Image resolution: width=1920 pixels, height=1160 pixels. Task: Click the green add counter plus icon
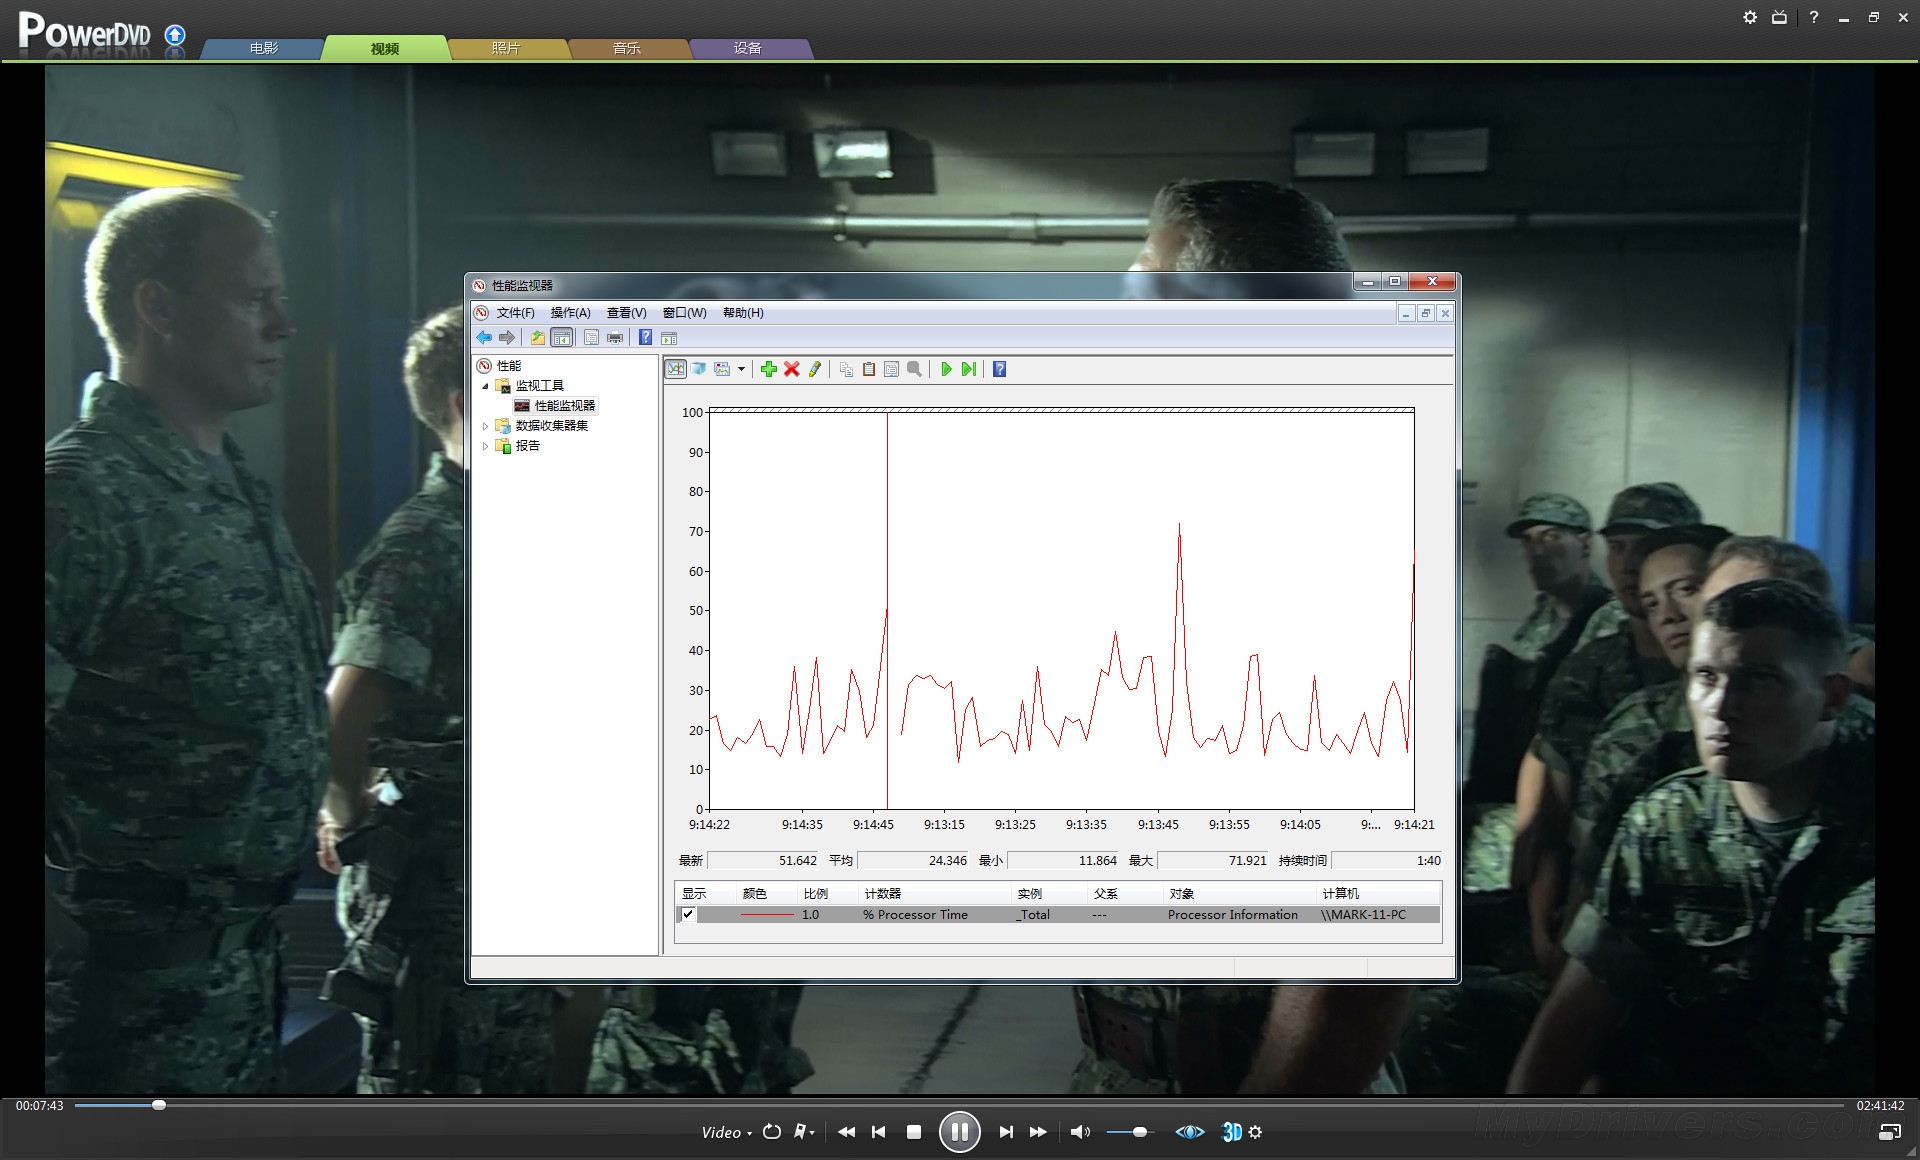pos(768,369)
